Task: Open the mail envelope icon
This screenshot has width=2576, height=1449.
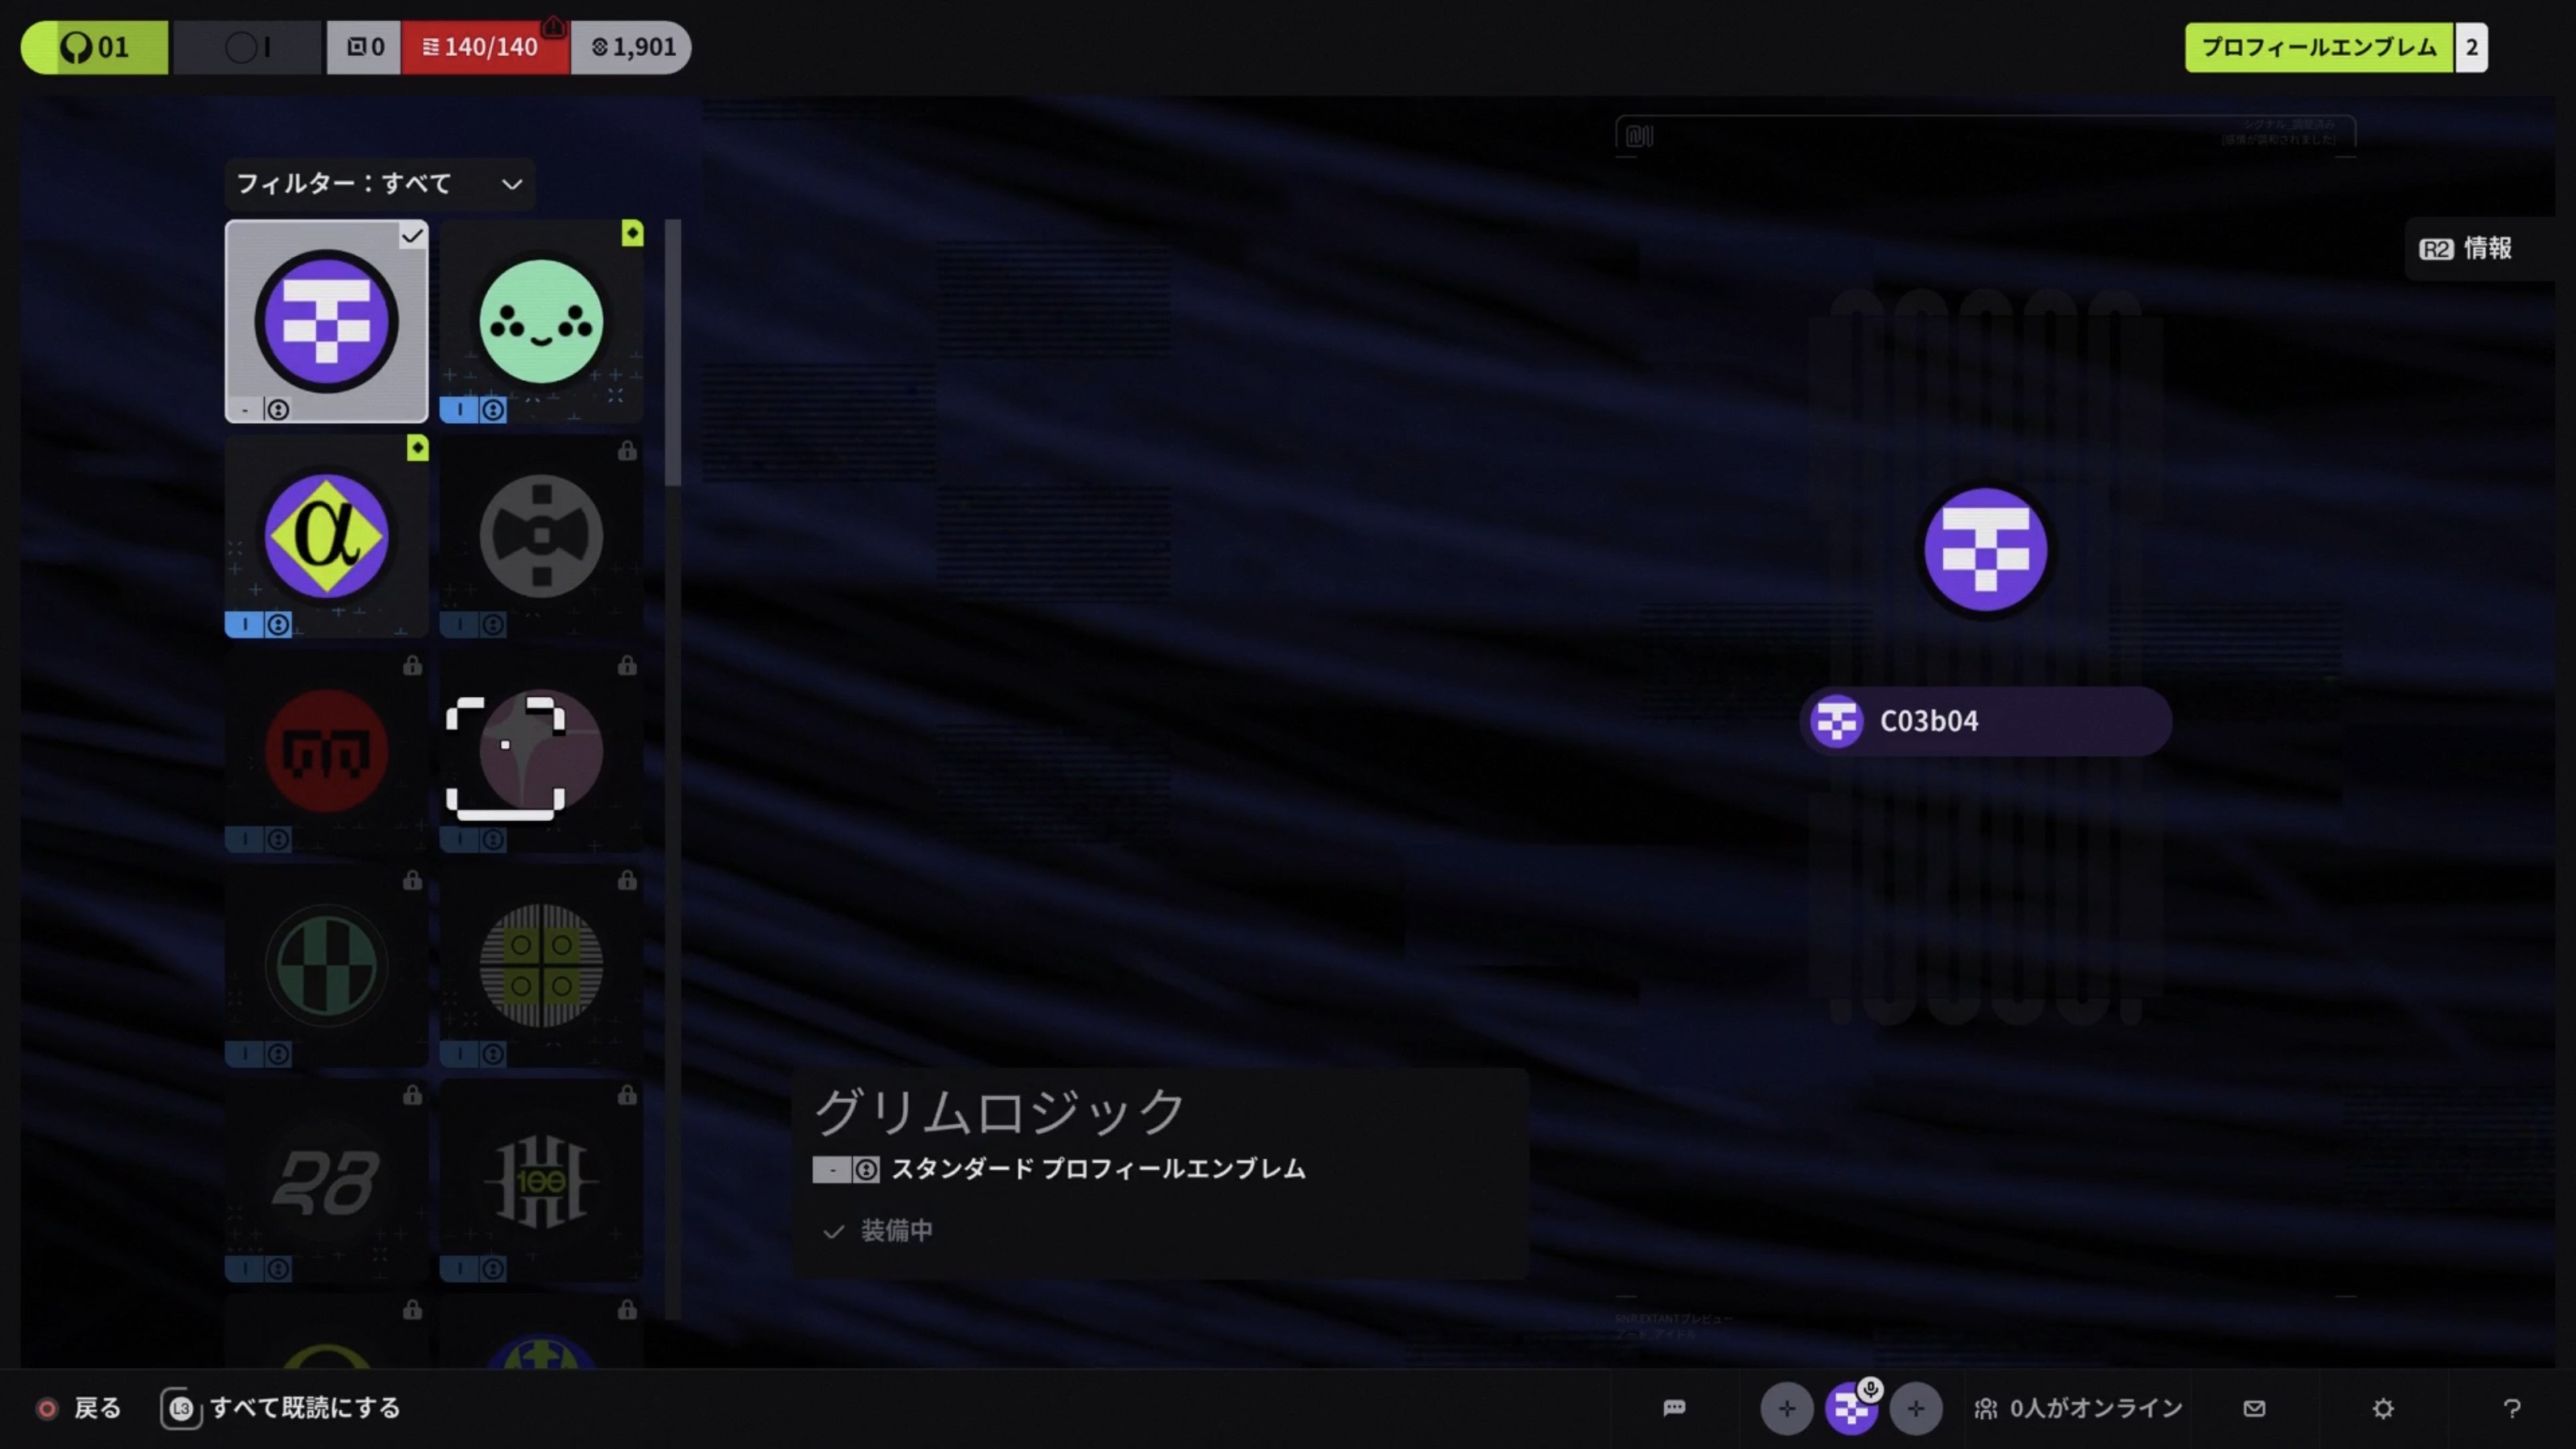Action: 2254,1408
